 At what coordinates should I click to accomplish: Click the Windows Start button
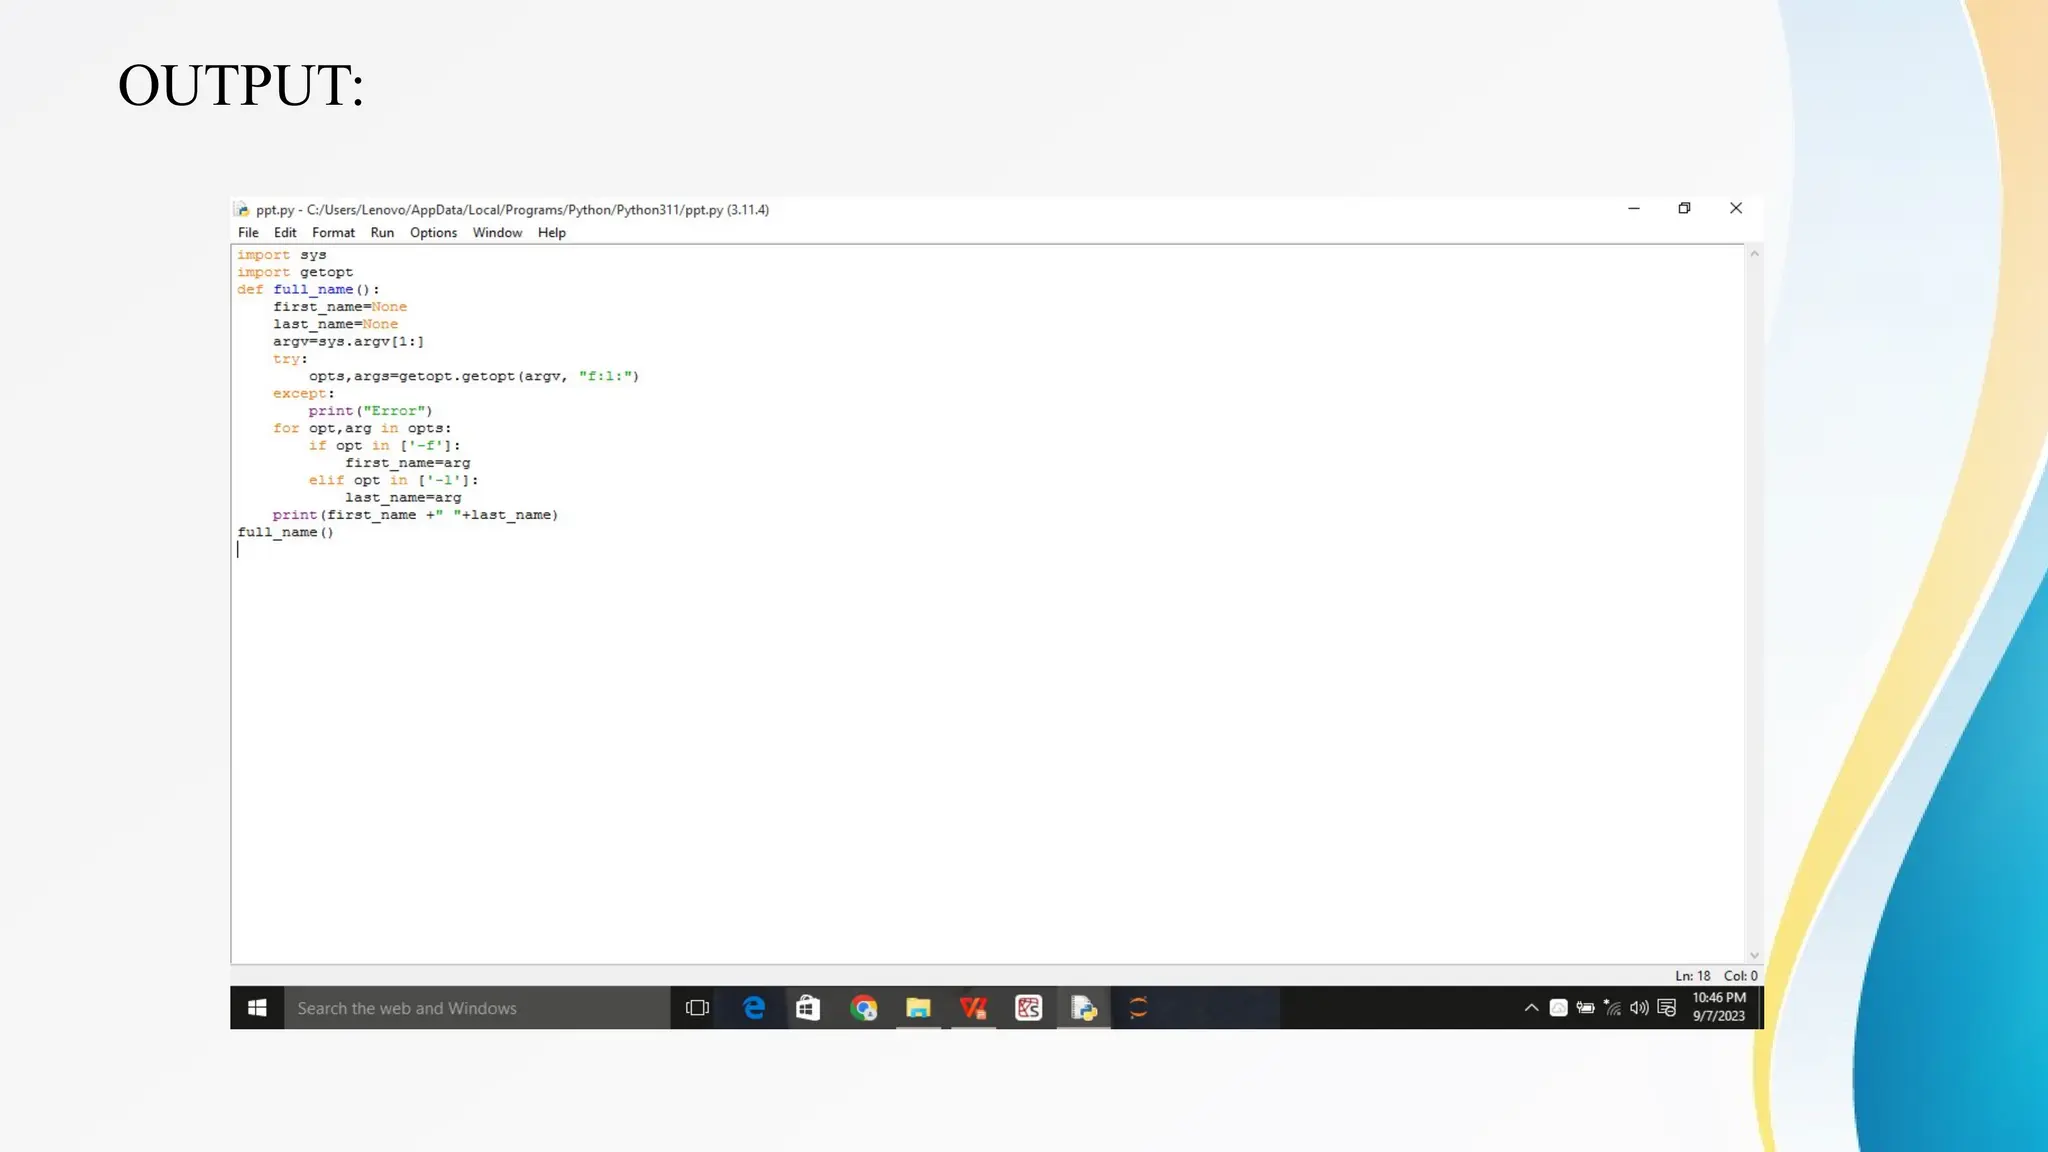pos(257,1008)
